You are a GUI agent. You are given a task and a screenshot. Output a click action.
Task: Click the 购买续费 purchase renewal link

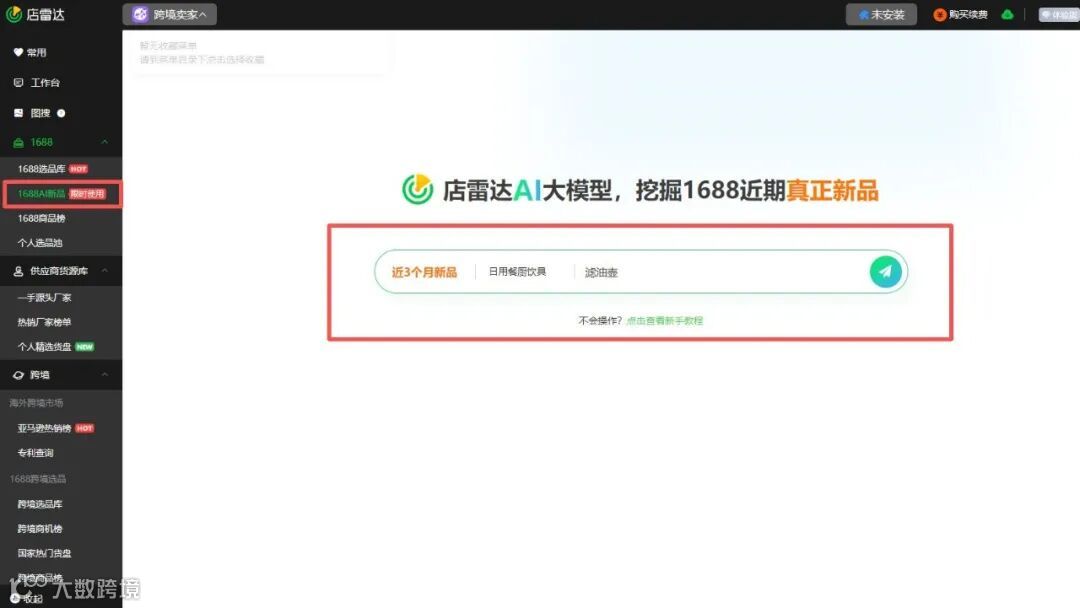click(x=960, y=14)
